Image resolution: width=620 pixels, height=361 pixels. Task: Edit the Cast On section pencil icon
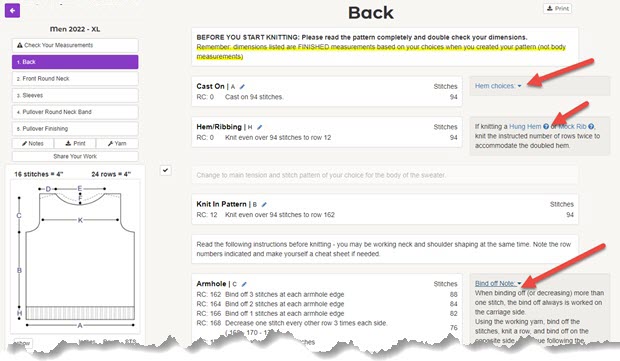pyautogui.click(x=242, y=87)
